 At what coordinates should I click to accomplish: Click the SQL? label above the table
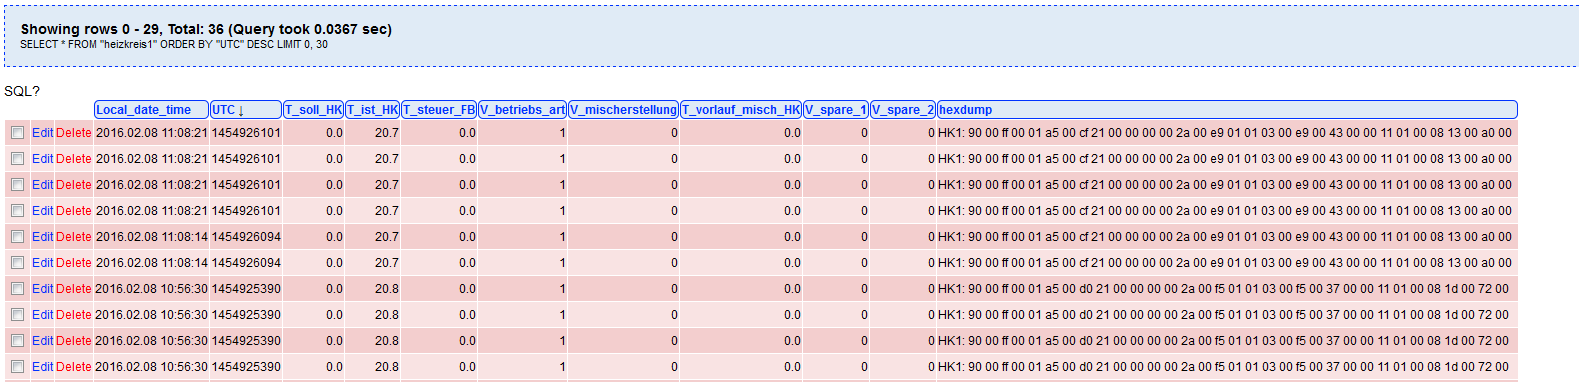tap(22, 91)
